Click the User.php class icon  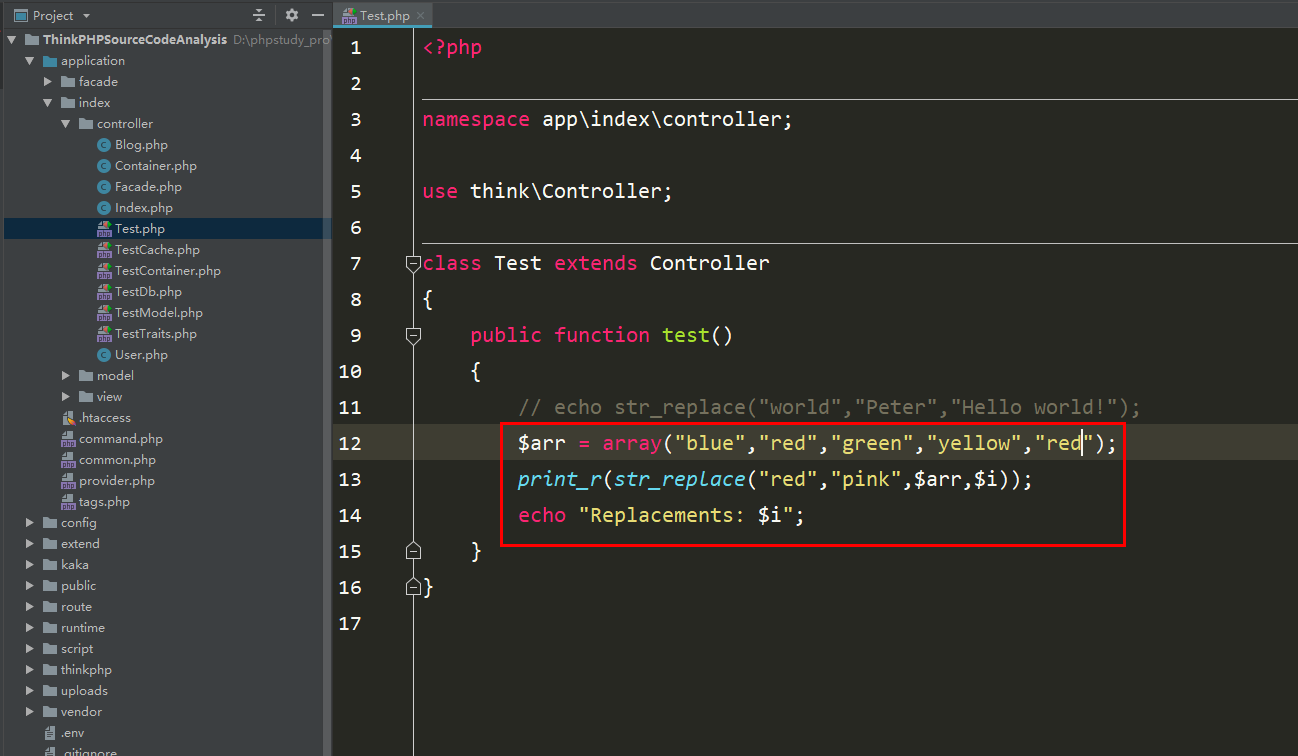[105, 355]
